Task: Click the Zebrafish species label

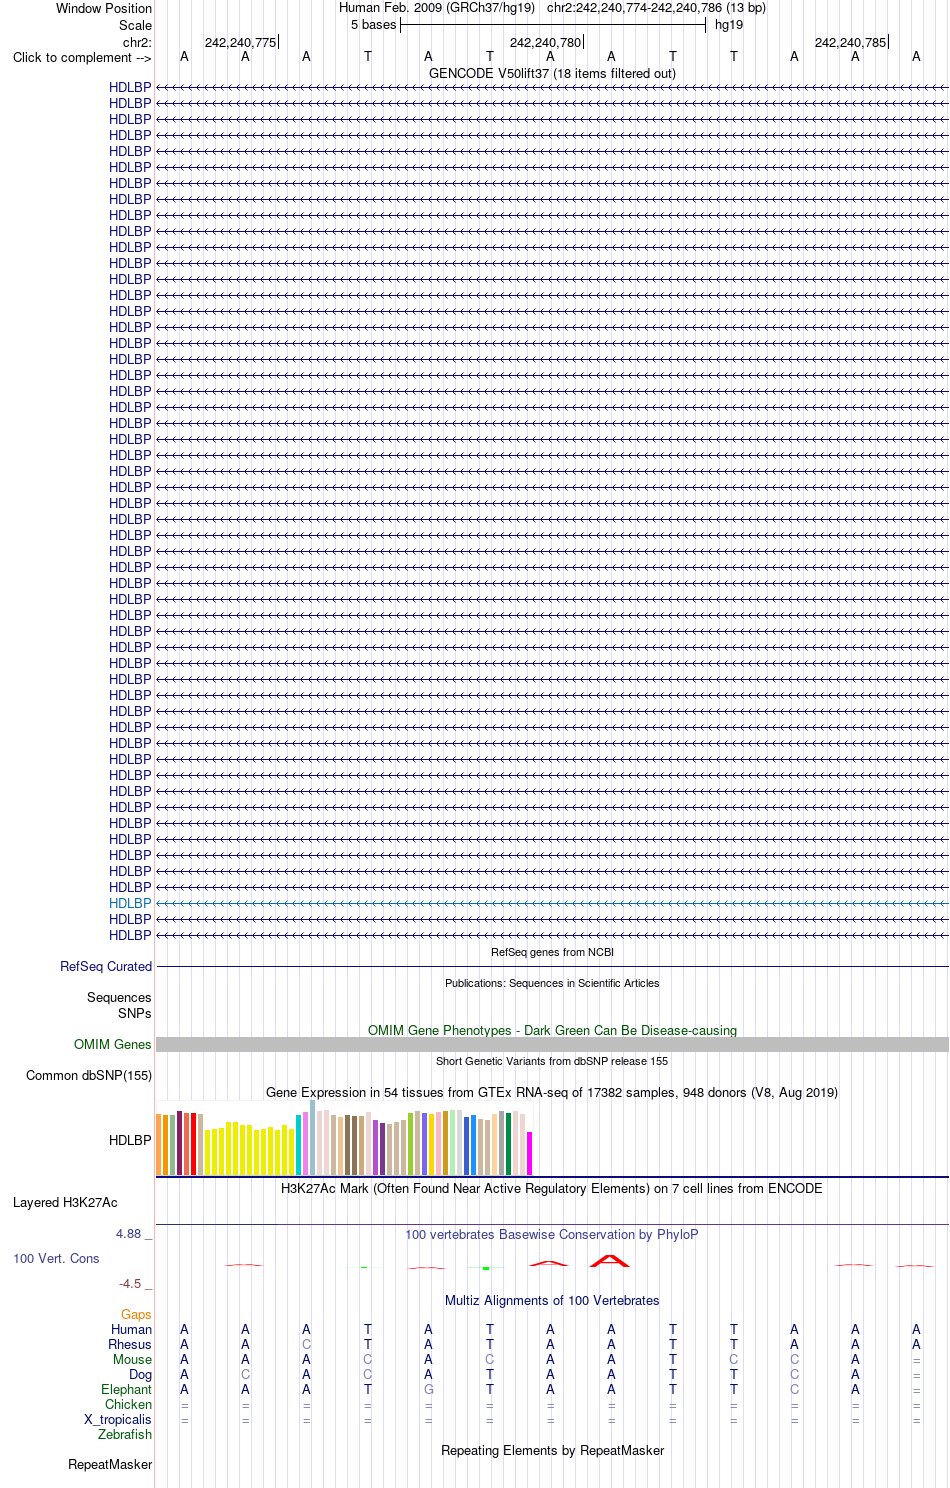Action: 125,1434
